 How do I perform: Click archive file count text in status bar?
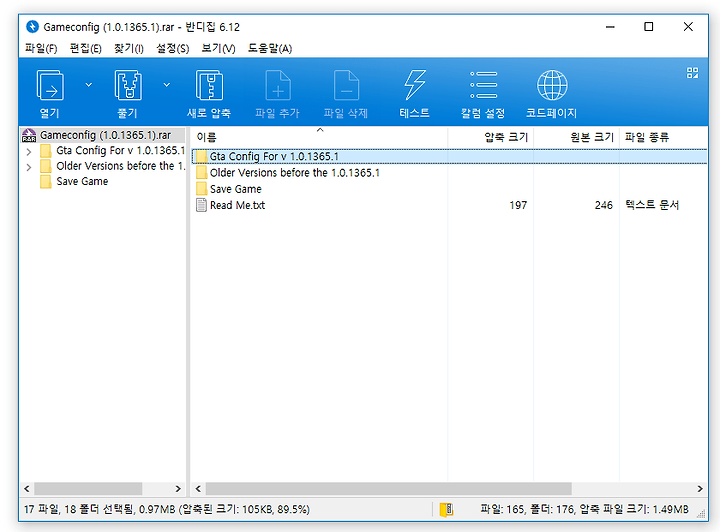tap(584, 510)
